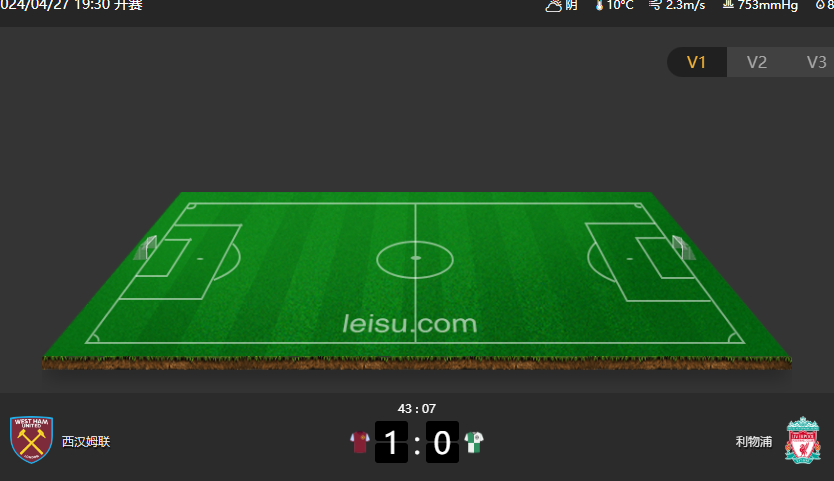This screenshot has width=834, height=481.
Task: Open the 西汉姆联 team name link
Action: 86,442
